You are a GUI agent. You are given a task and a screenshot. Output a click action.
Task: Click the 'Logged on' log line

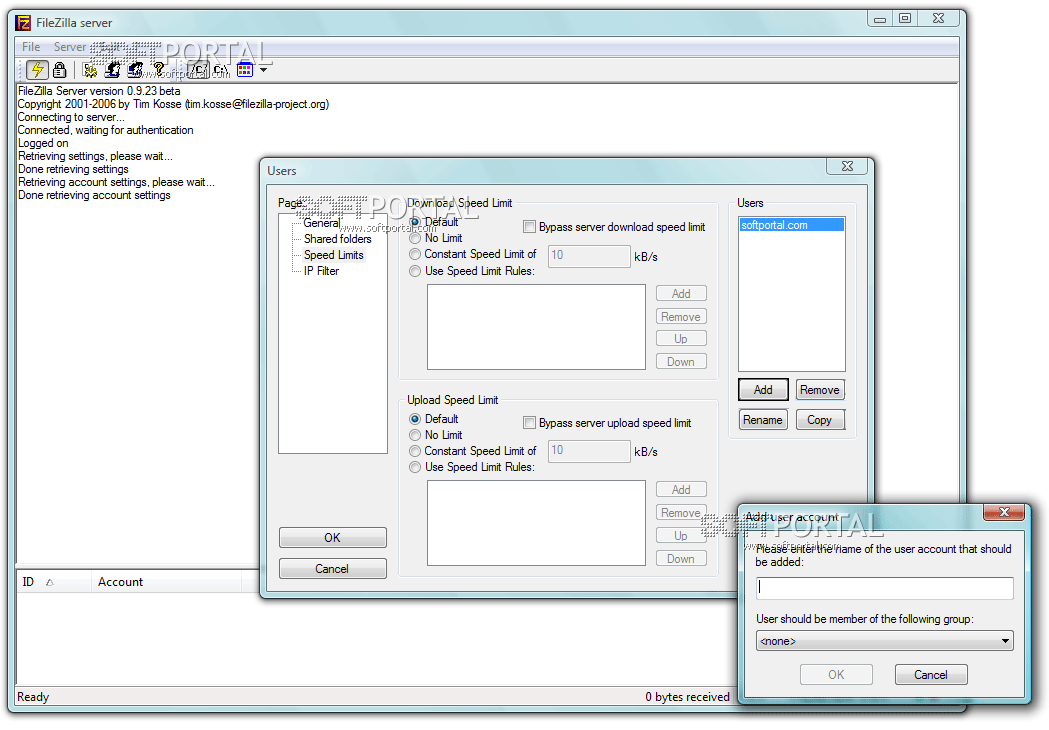[x=43, y=143]
